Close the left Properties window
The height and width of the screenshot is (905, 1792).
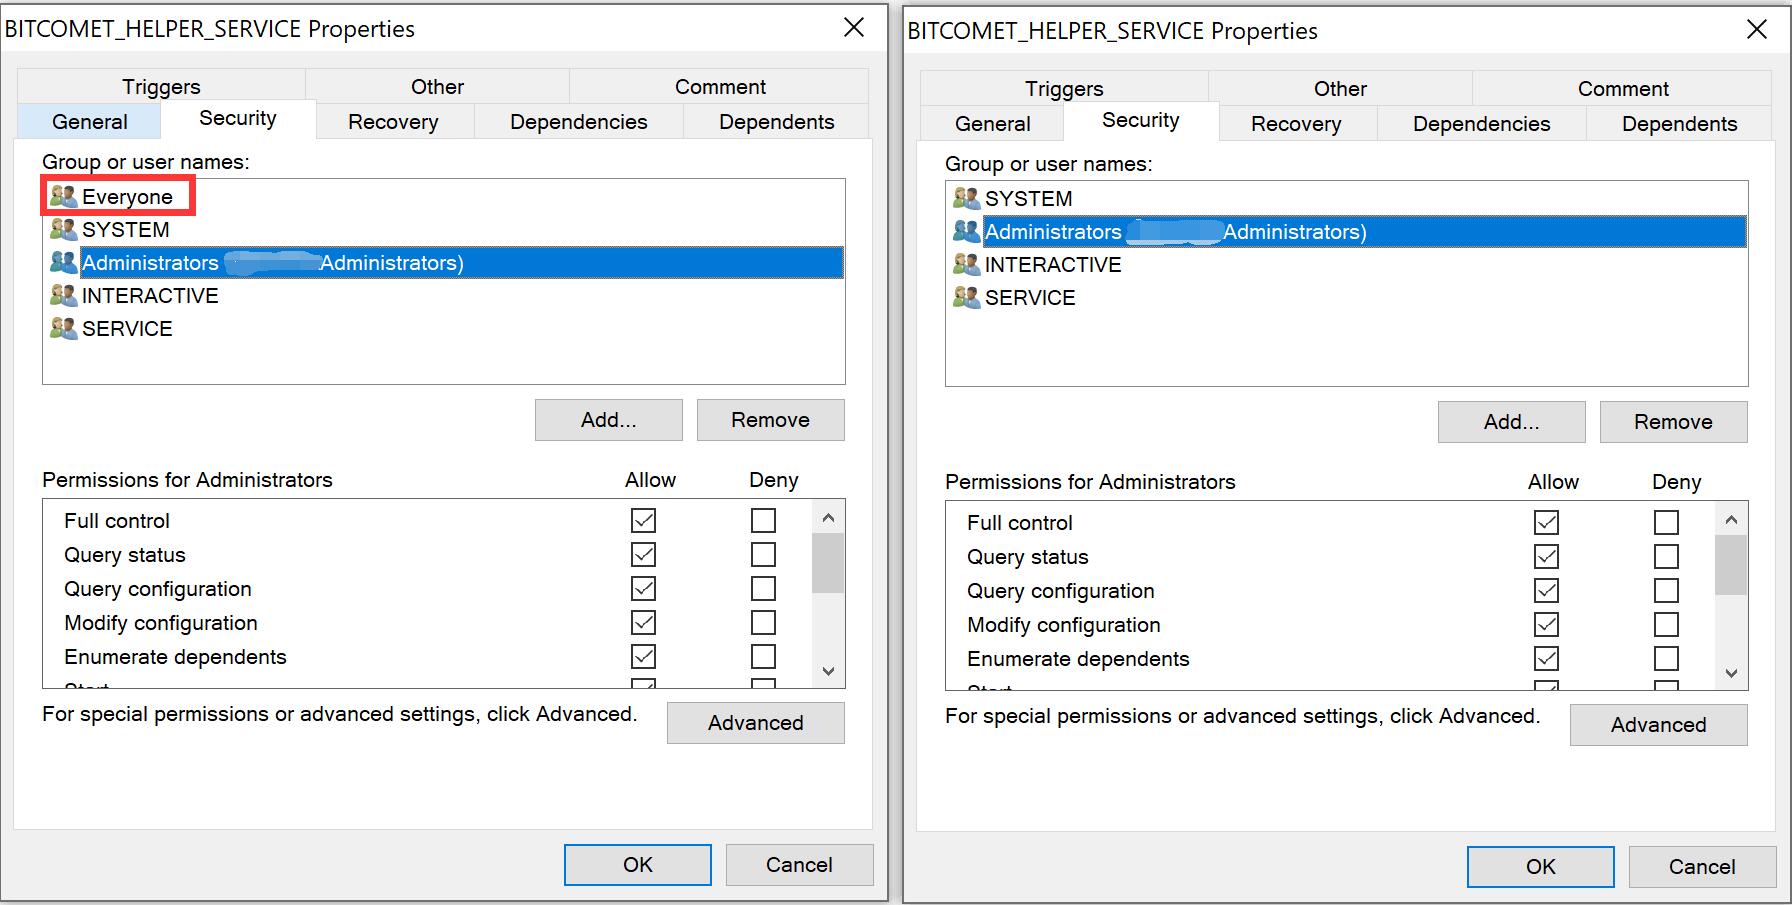tap(854, 28)
